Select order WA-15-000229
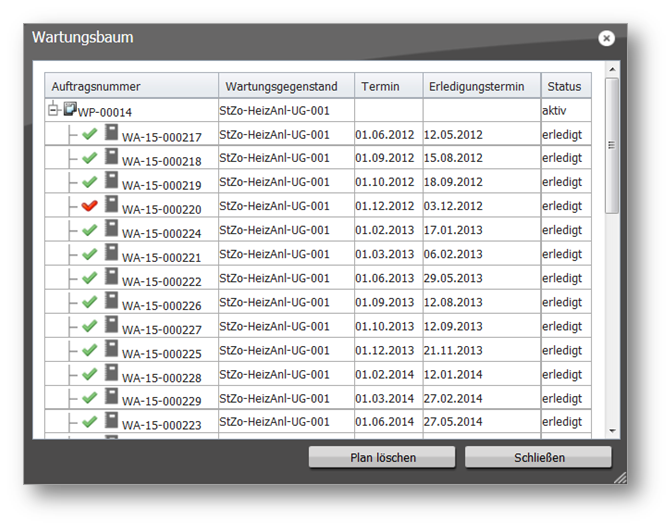The width and height of the screenshot is (671, 528). (318, 397)
